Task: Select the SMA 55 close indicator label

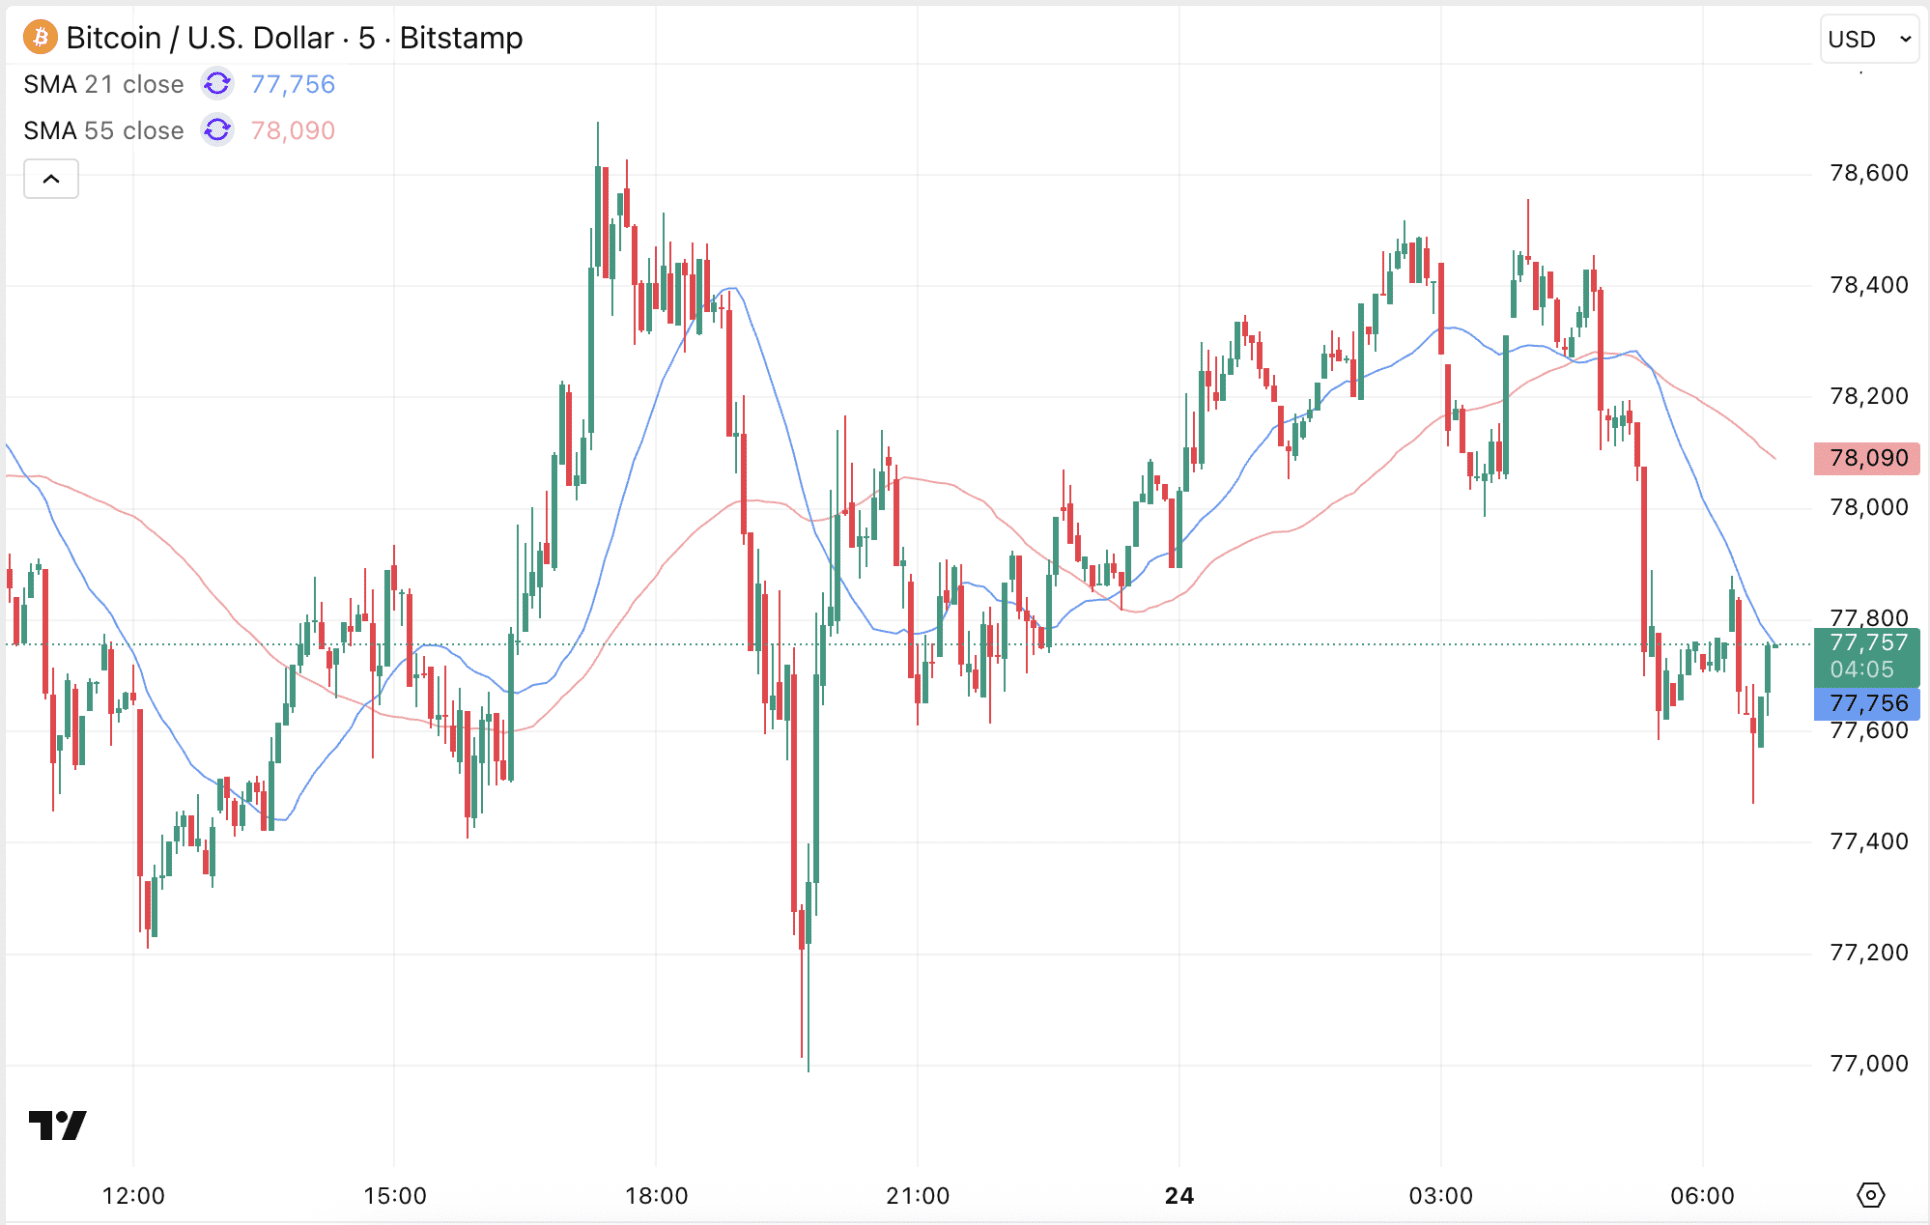Action: click(x=103, y=130)
